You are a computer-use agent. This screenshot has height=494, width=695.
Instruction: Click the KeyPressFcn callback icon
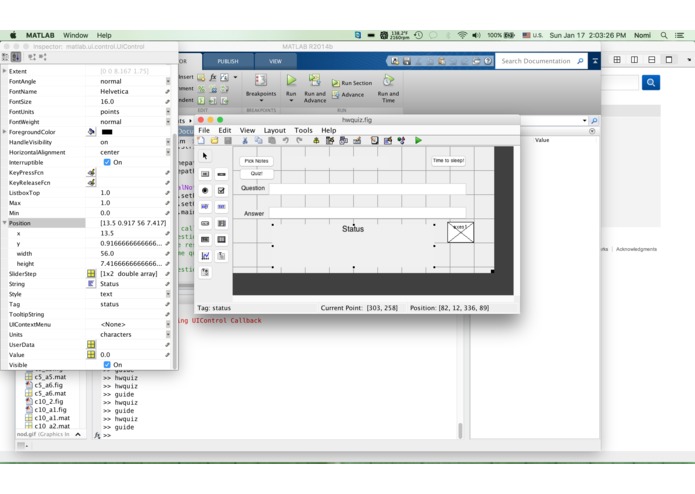[x=91, y=172]
